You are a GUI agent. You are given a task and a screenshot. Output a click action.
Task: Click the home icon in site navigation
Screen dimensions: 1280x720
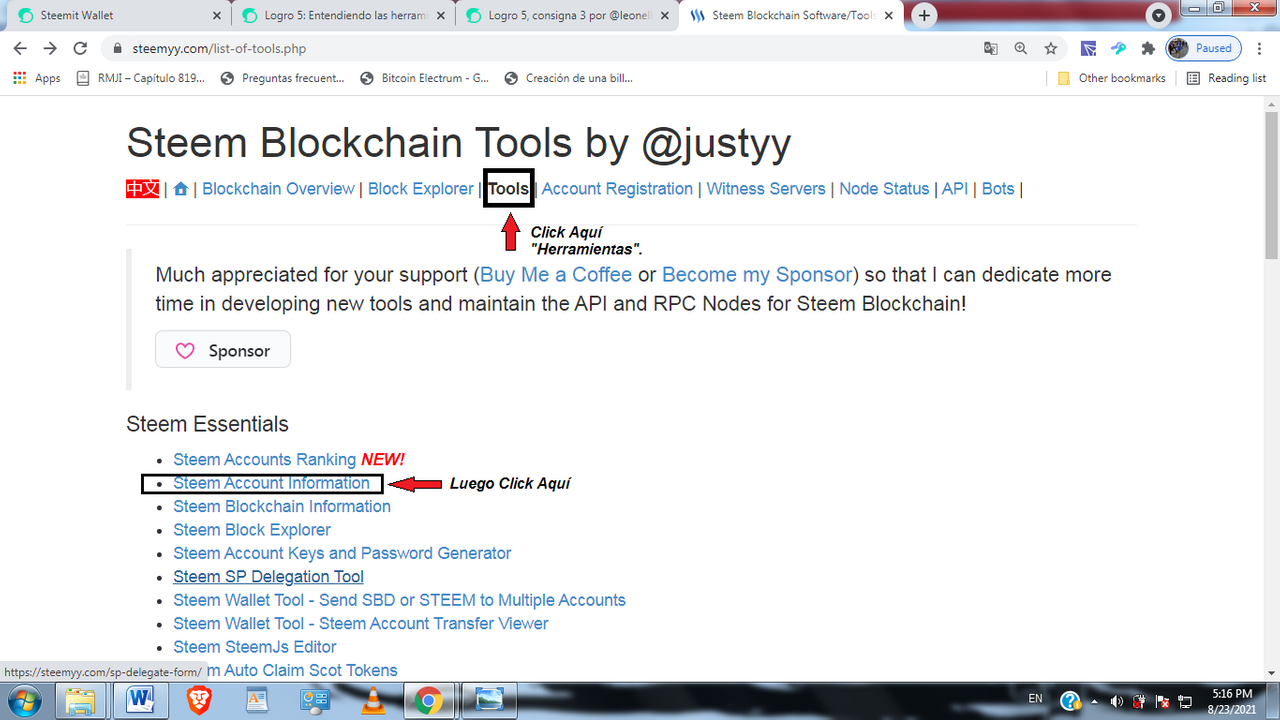181,189
